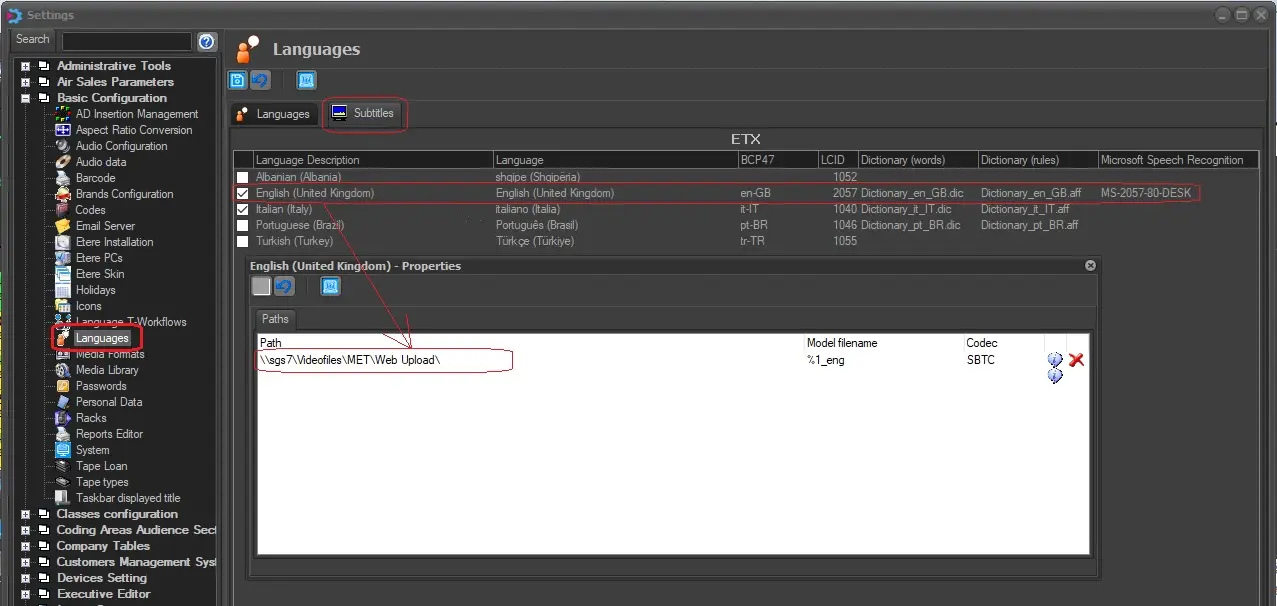Open the Email Server settings icon
The image size is (1277, 606).
point(63,226)
